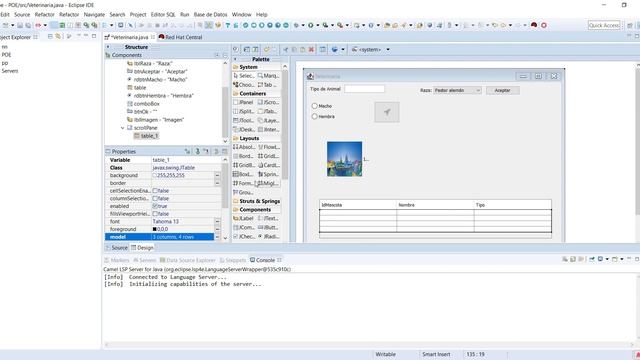
Task: Click the background property ellipsis button
Action: [x=217, y=175]
